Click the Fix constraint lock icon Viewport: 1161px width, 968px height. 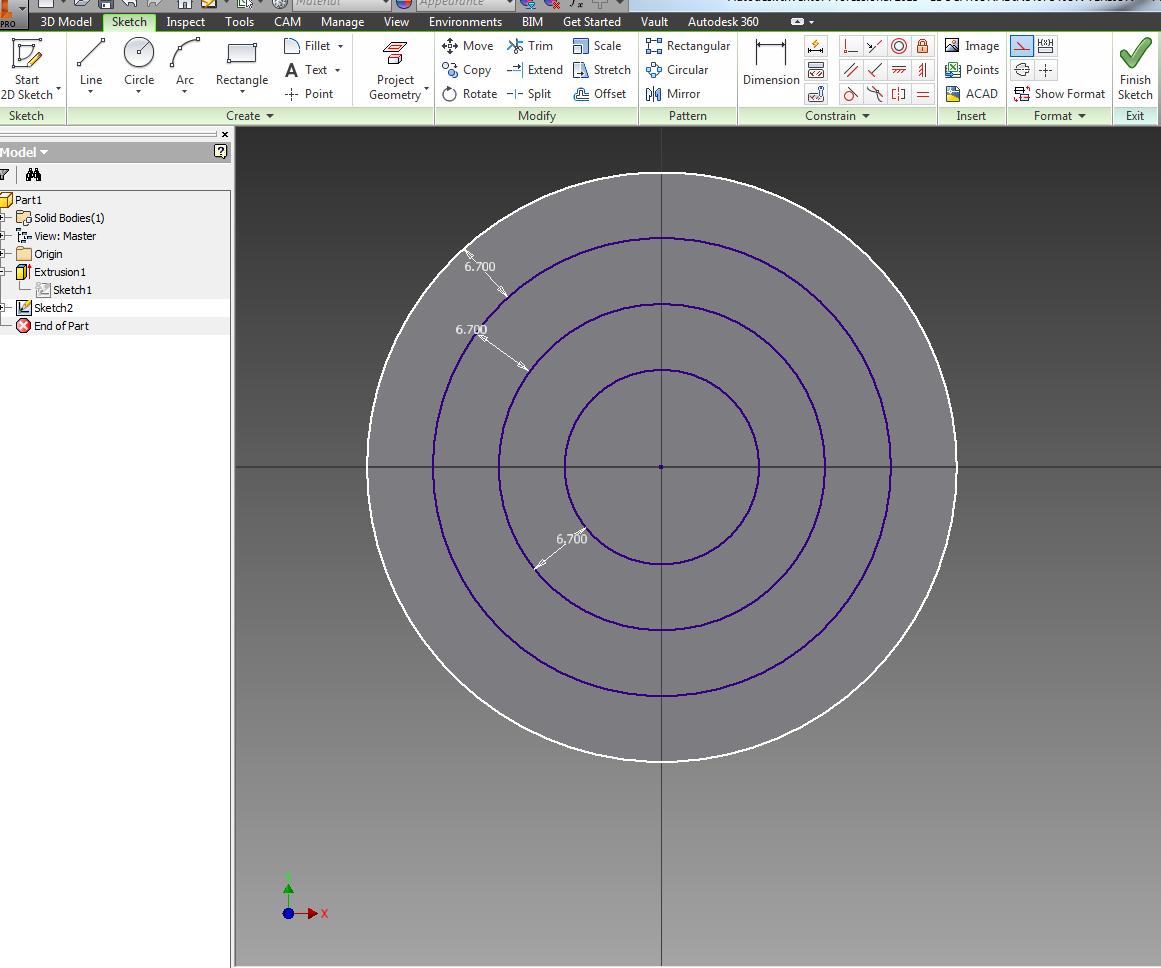pos(923,46)
